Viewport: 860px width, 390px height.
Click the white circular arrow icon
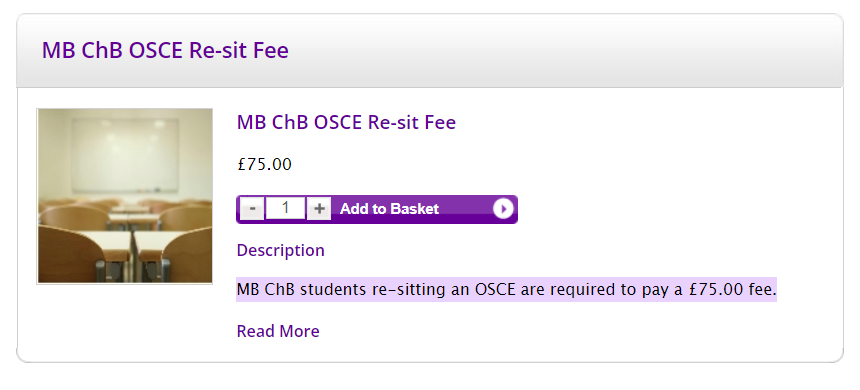pyautogui.click(x=503, y=209)
